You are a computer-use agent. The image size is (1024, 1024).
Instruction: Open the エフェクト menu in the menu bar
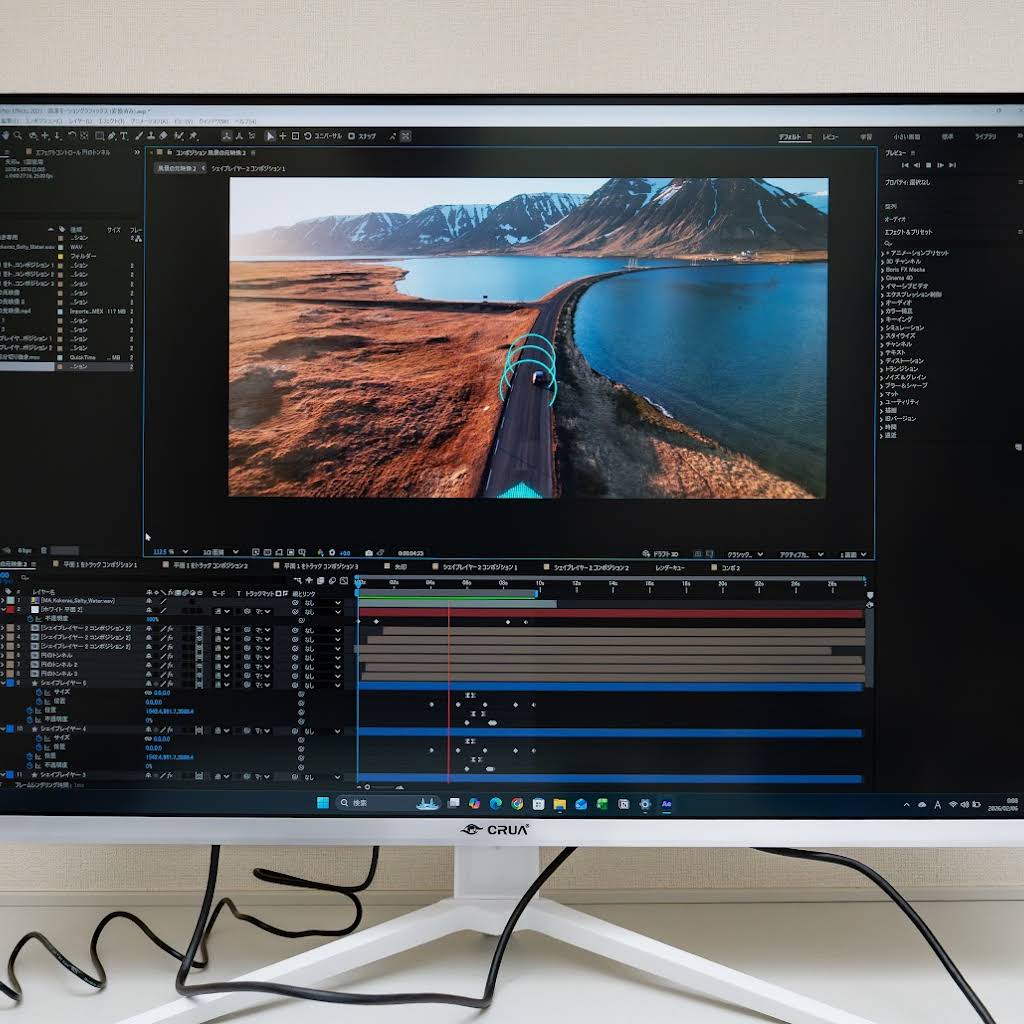pyautogui.click(x=111, y=121)
